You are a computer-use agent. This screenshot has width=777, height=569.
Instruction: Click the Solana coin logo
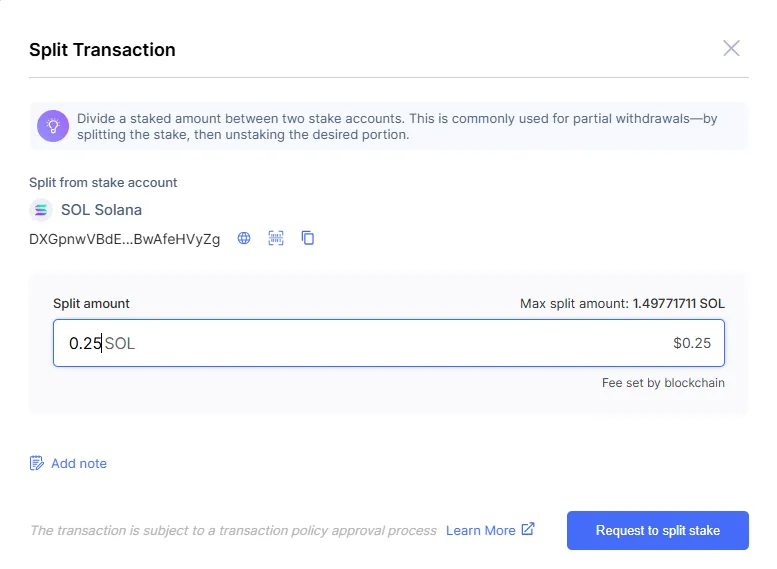41,210
